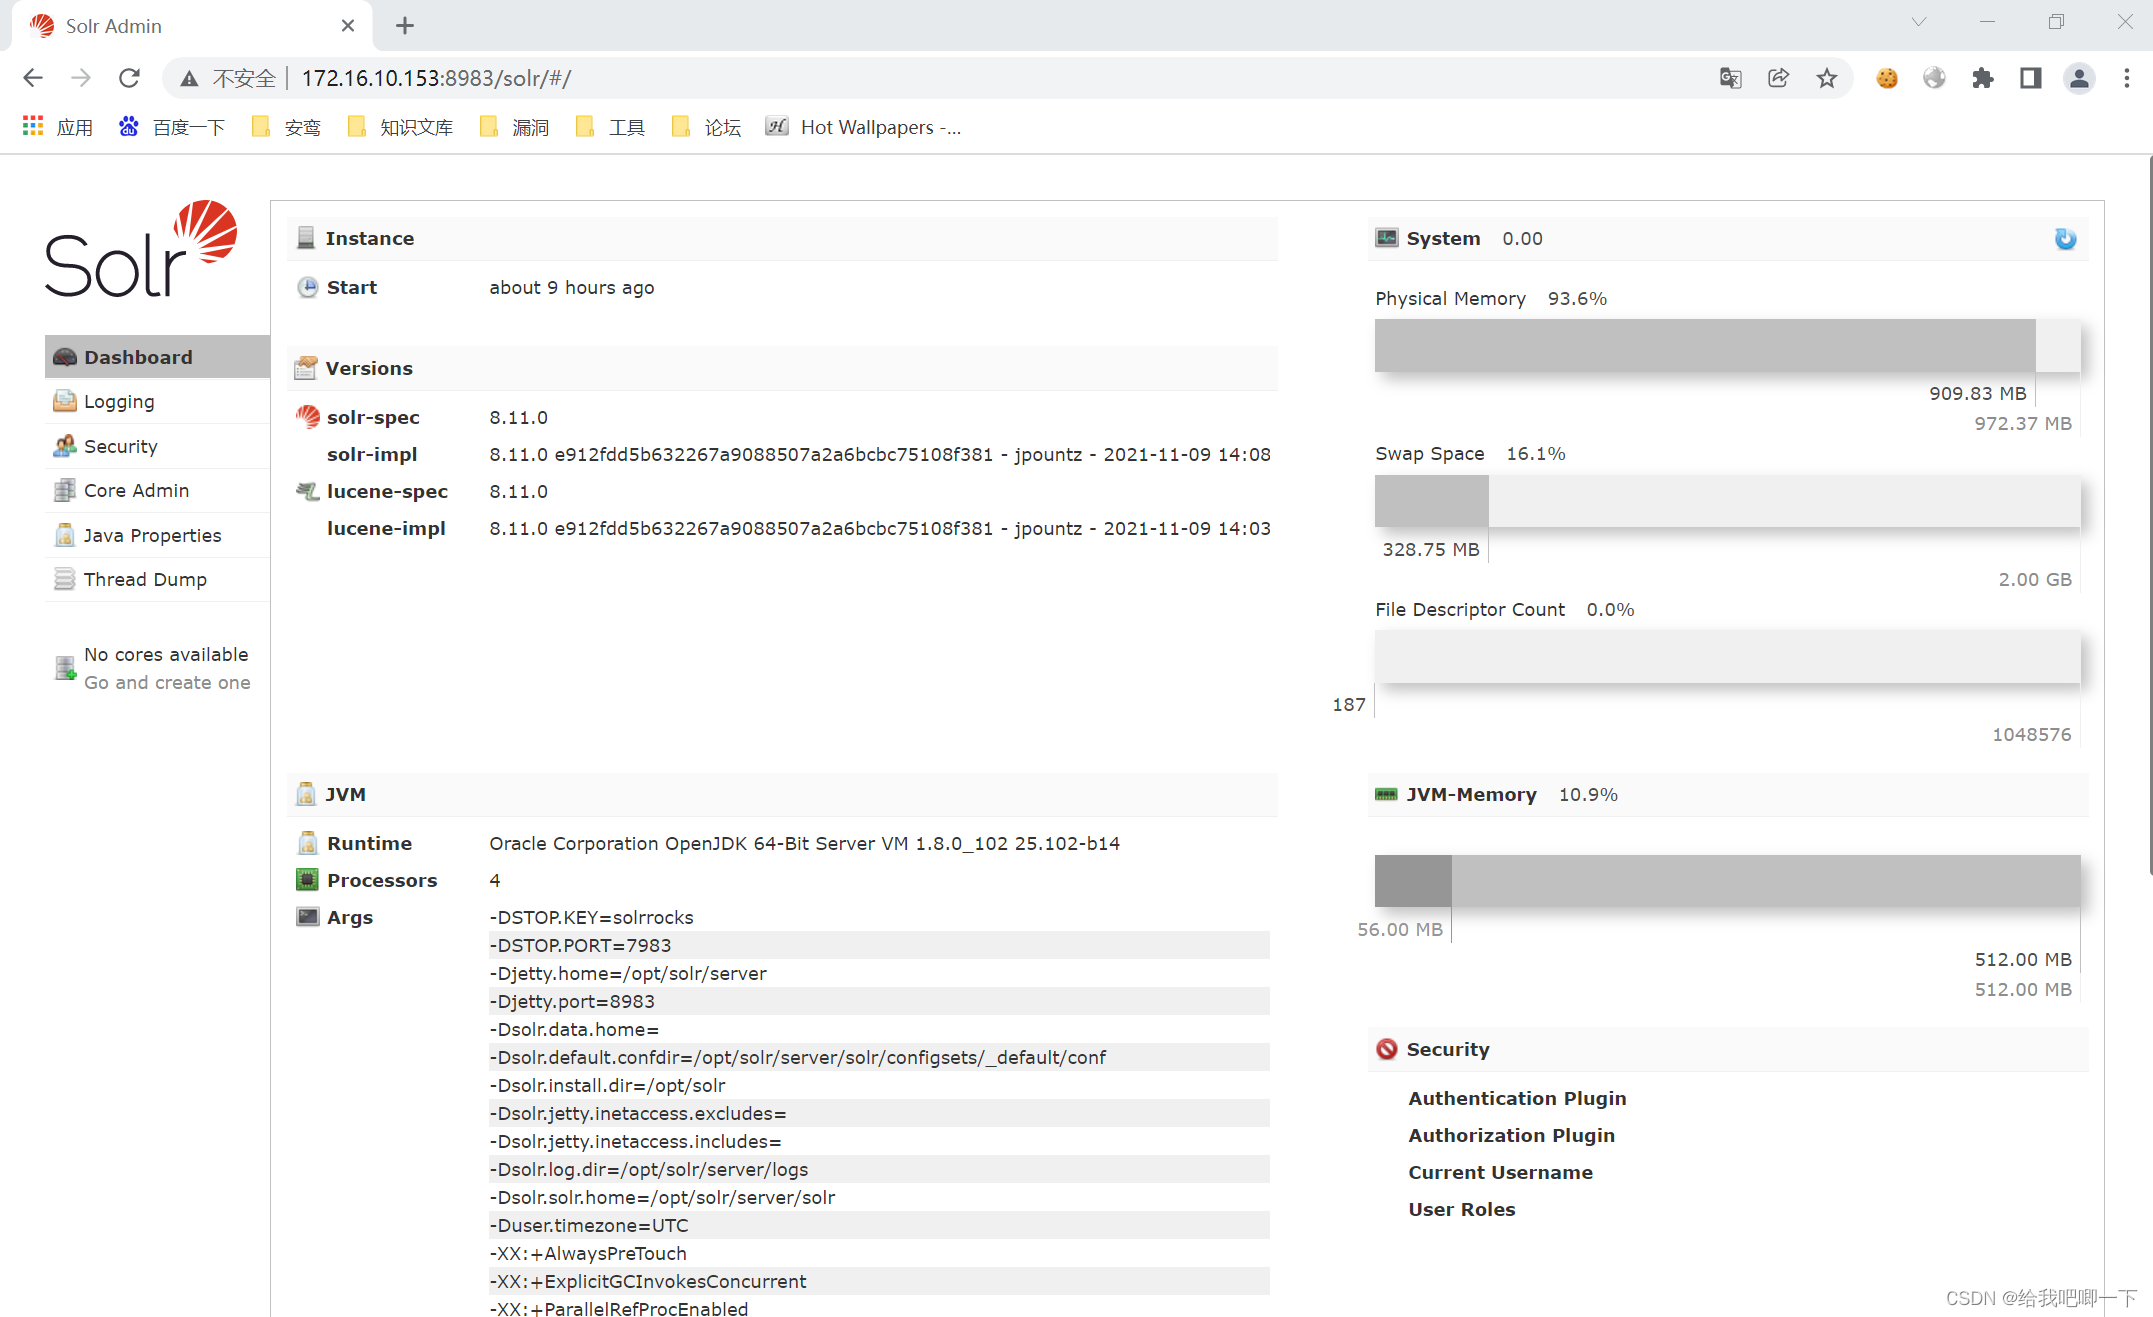This screenshot has width=2153, height=1317.
Task: Open Chrome three-dot menu
Action: [x=2127, y=78]
